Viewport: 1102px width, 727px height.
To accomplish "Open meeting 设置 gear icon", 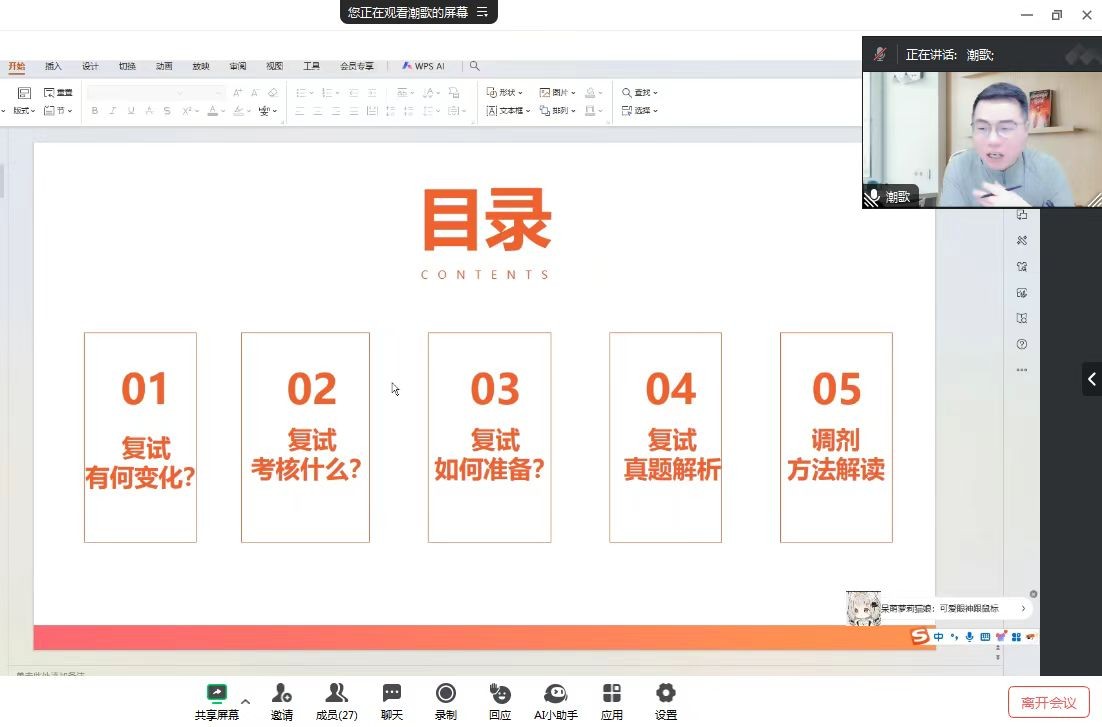I will point(666,693).
